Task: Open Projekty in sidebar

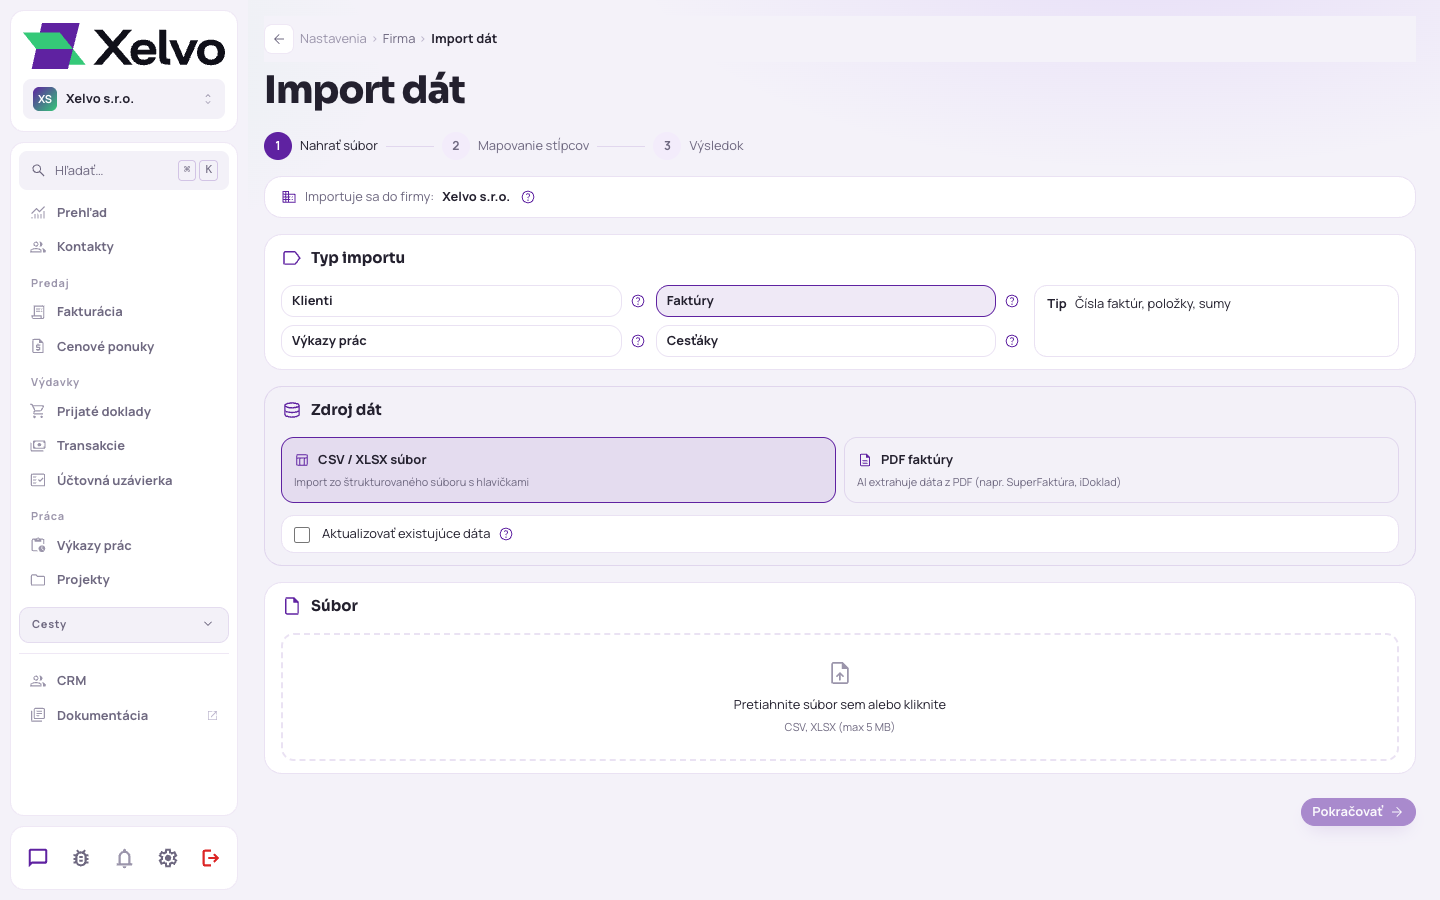Action: (x=124, y=580)
